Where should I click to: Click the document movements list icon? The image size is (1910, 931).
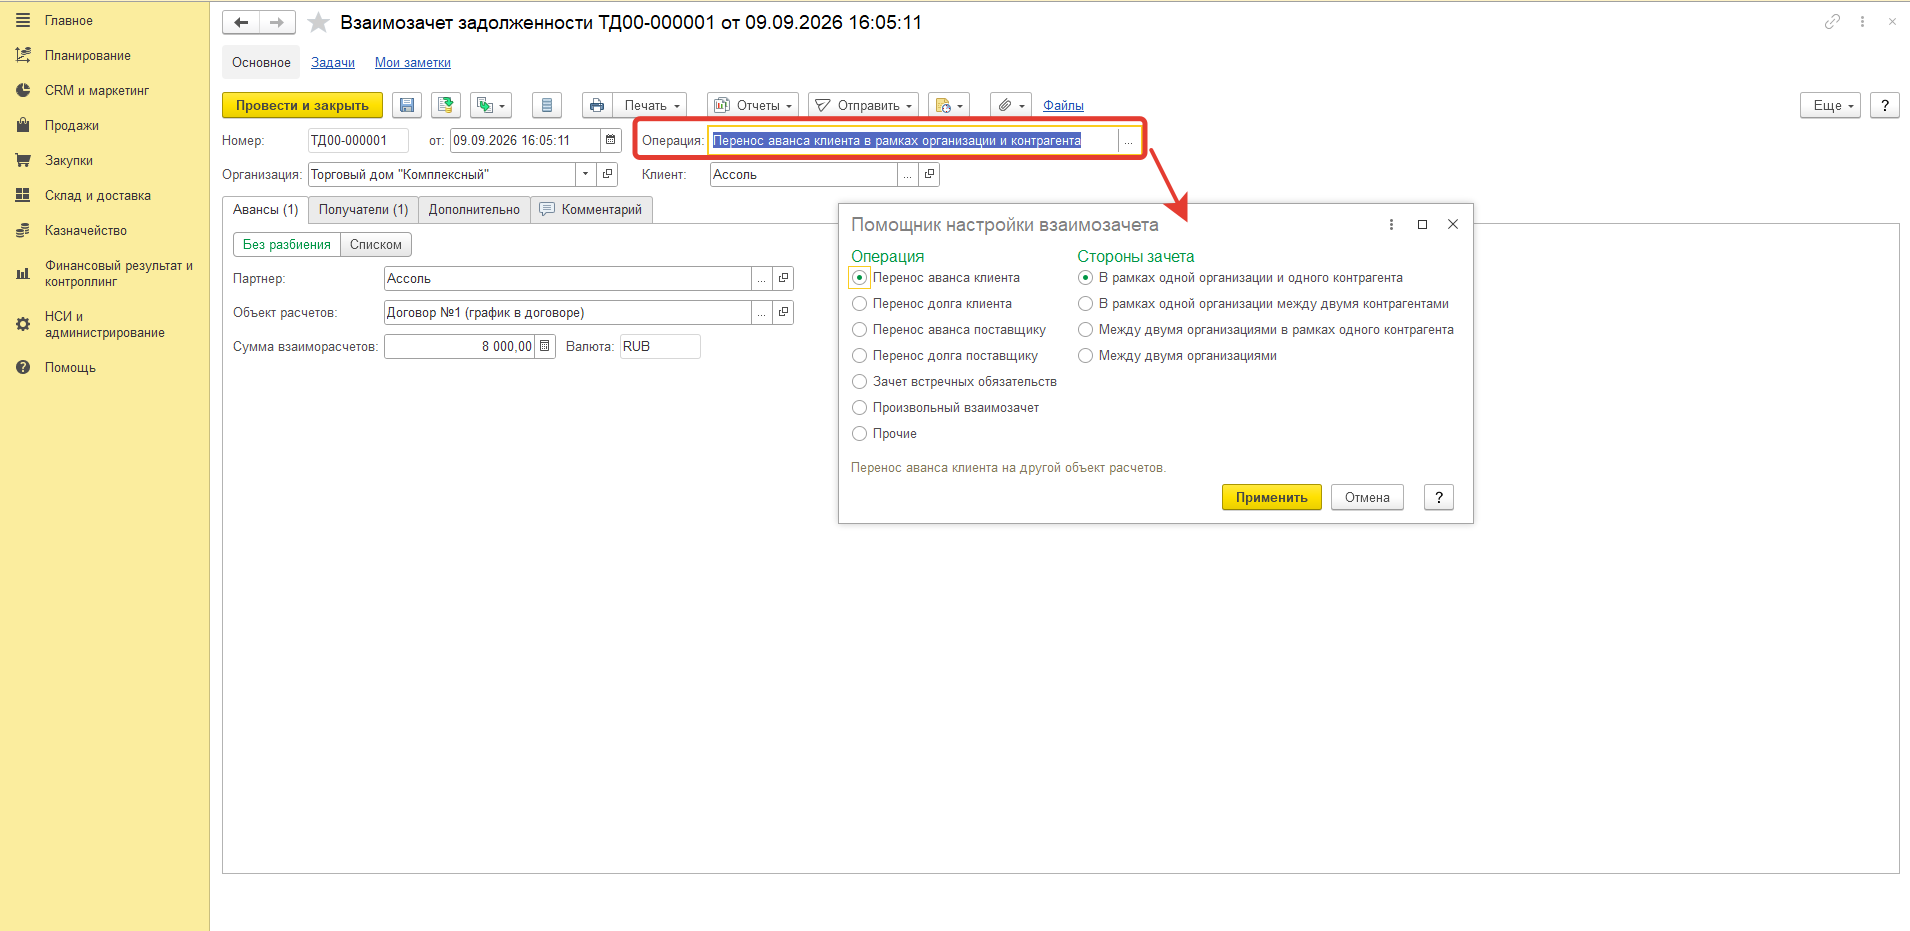click(546, 105)
